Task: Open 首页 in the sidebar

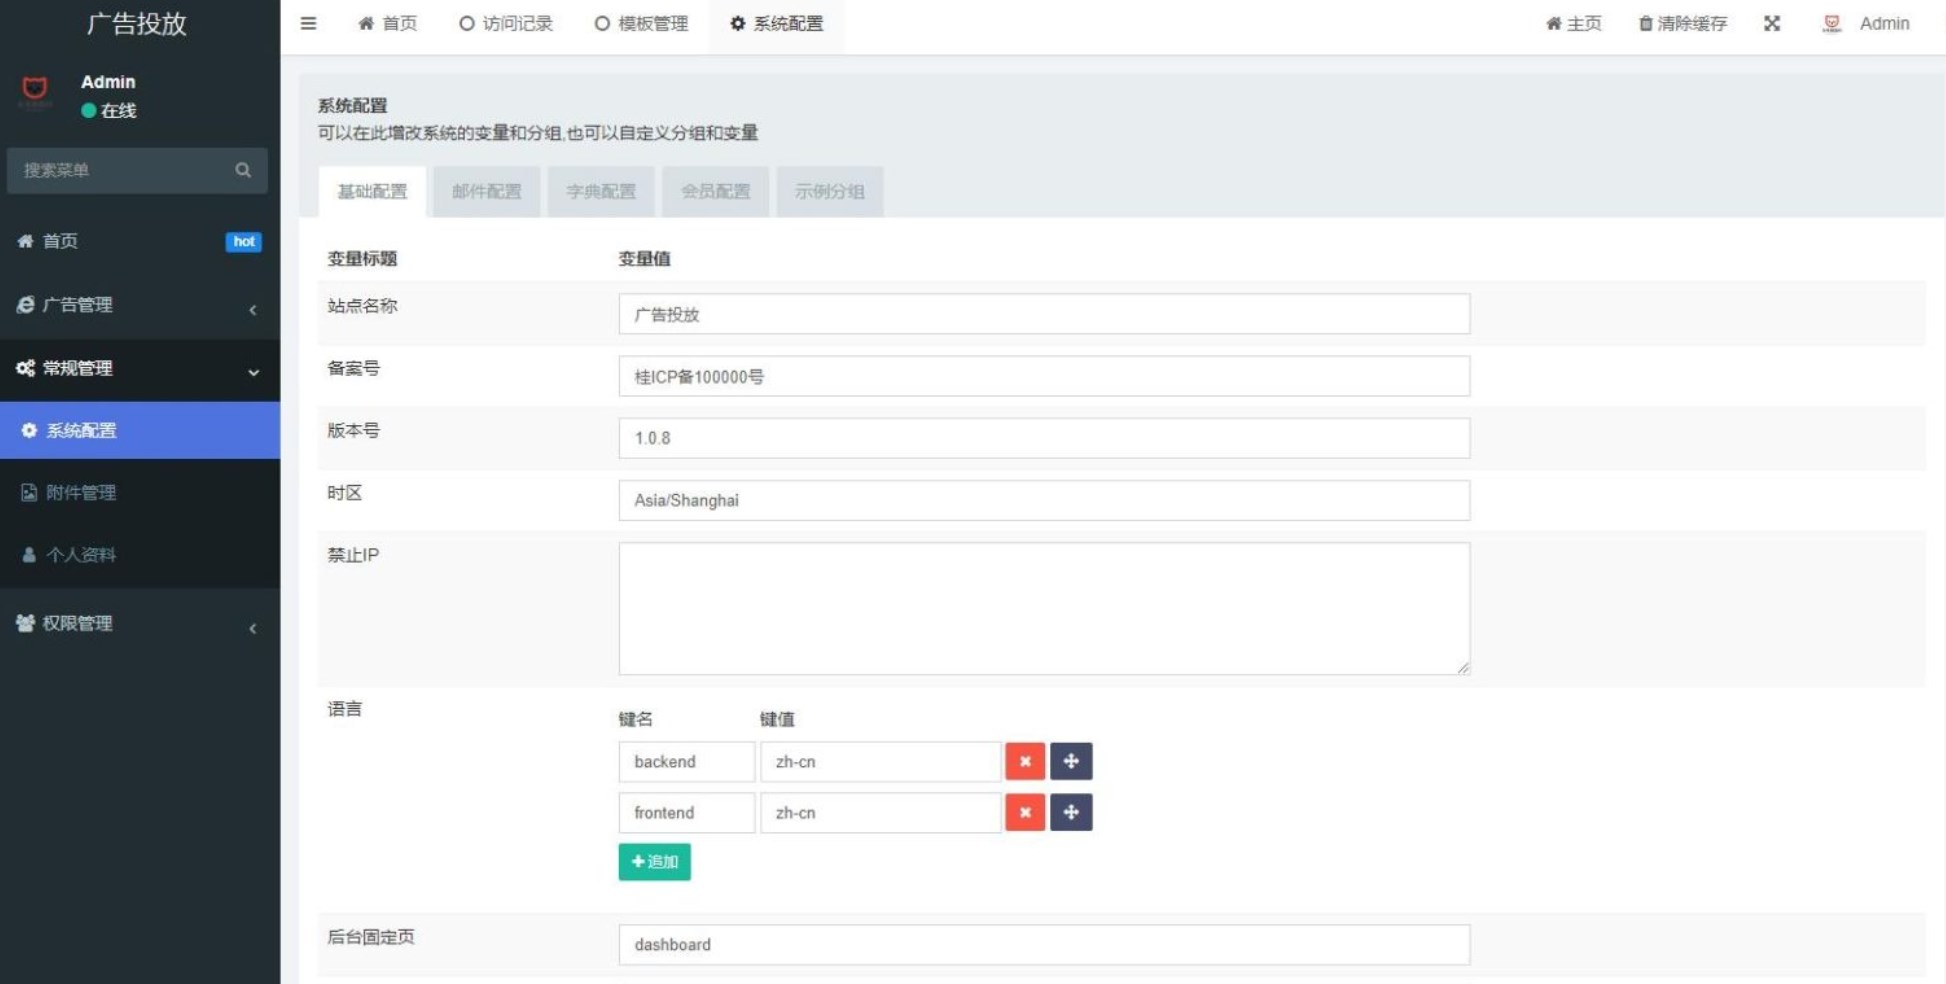Action: coord(140,241)
